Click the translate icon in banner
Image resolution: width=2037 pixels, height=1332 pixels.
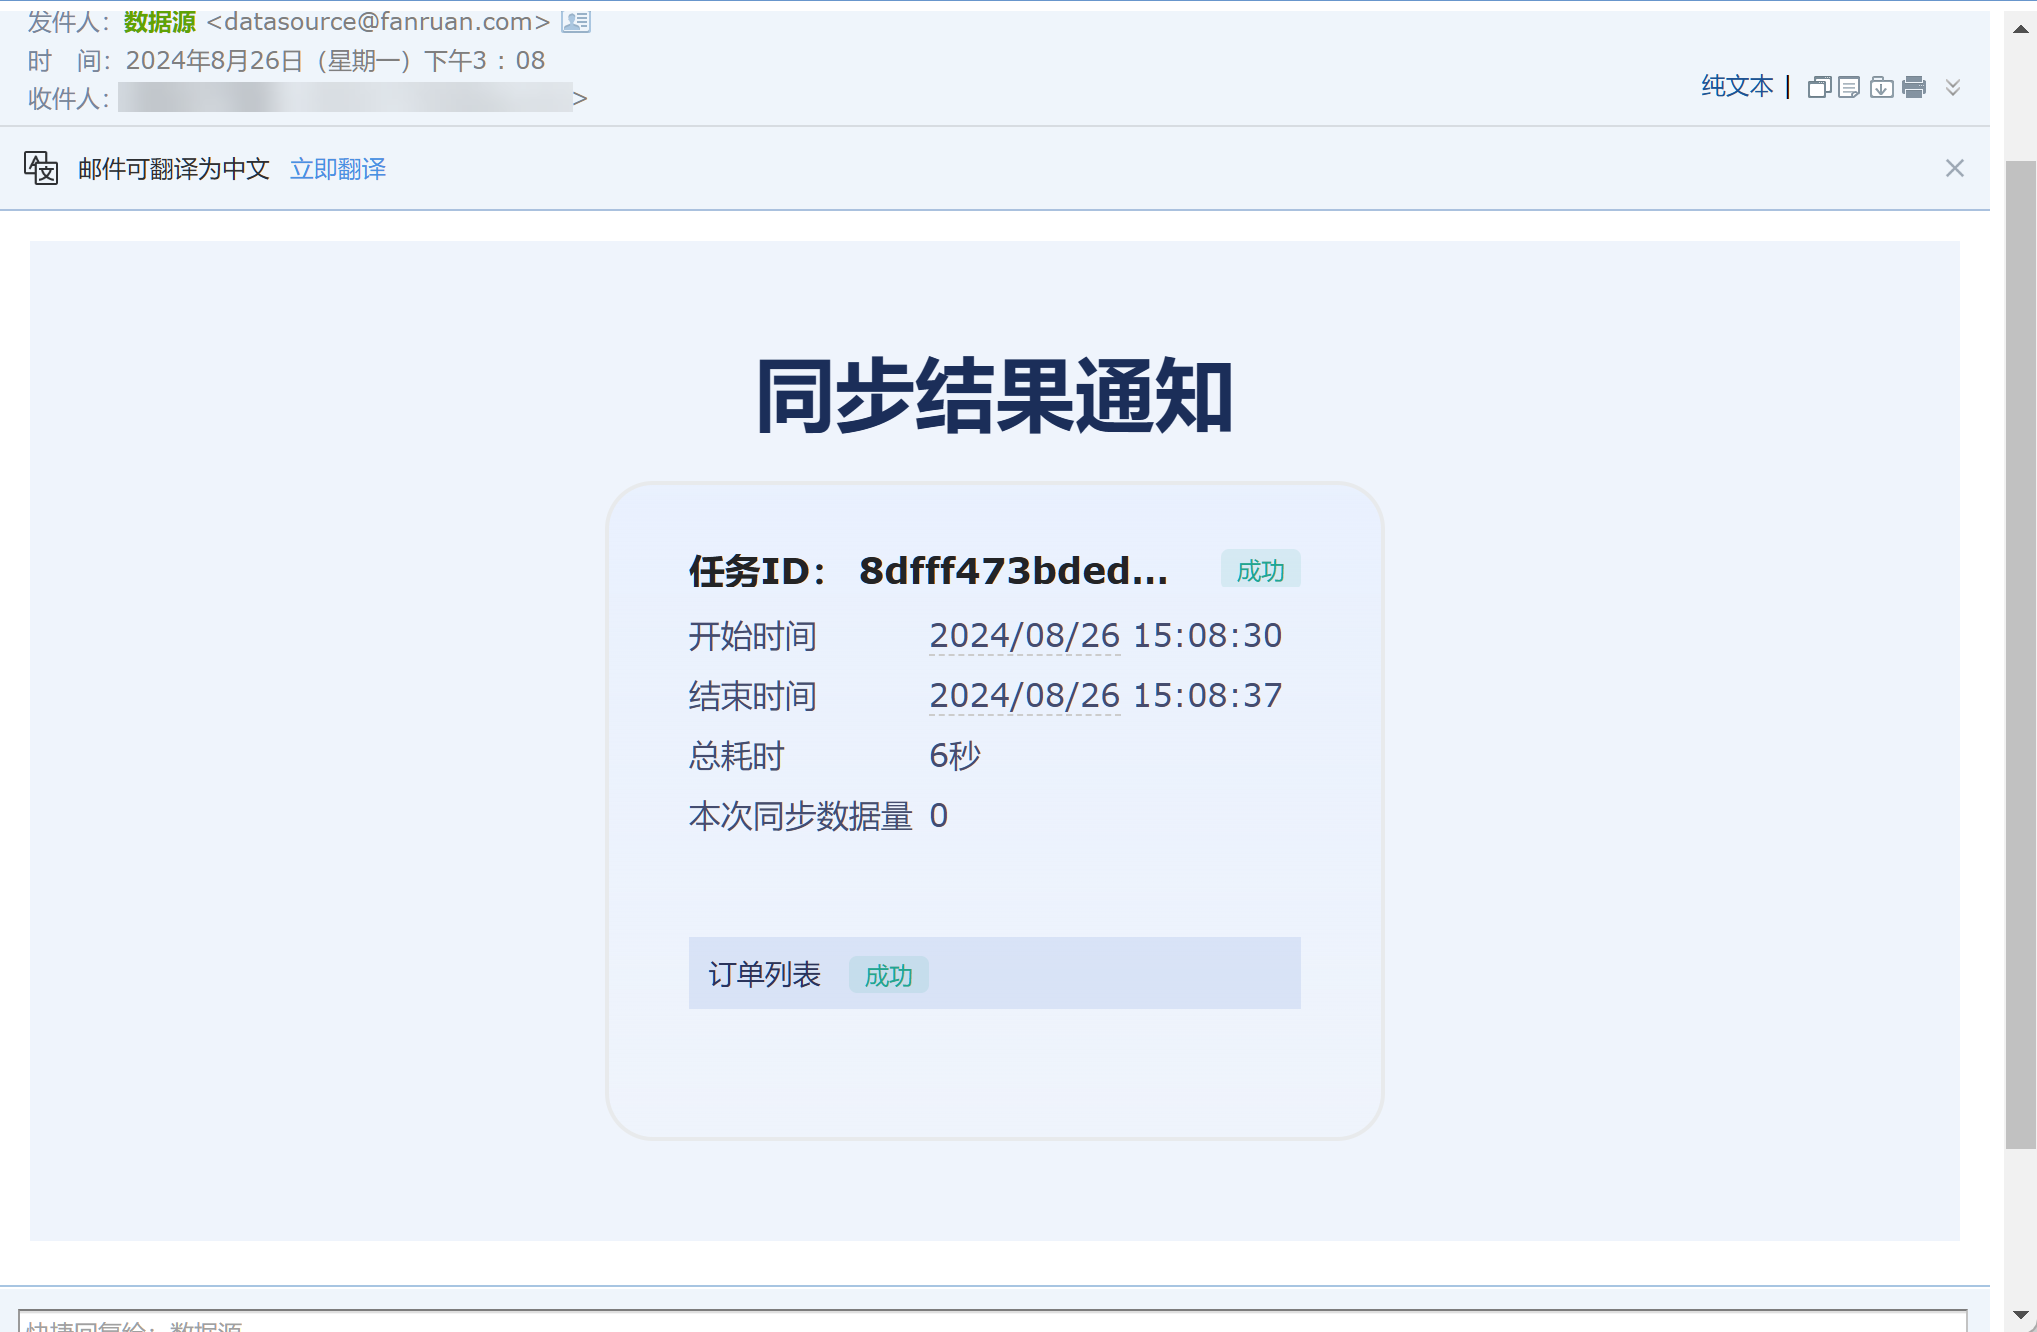click(x=41, y=168)
